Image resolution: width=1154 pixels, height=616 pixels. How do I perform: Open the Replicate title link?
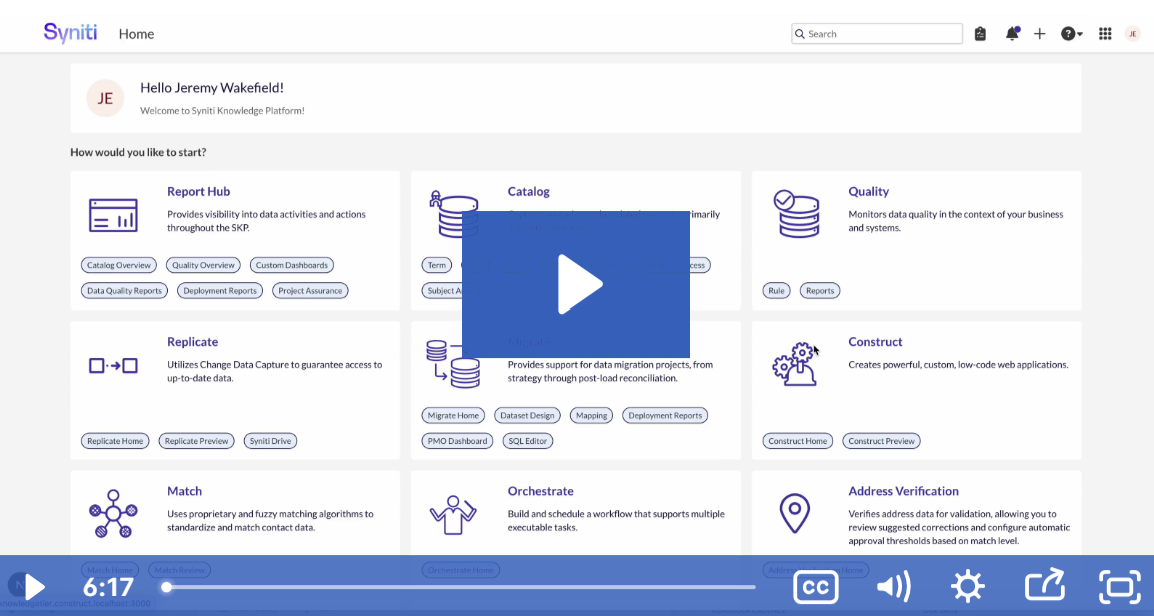tap(193, 341)
